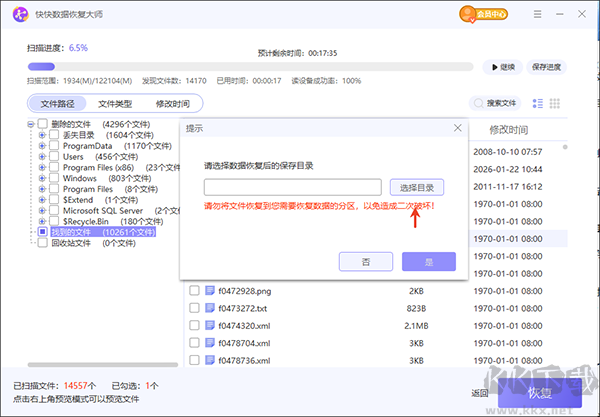600x417 pixels.
Task: Click the 搜索文件 search box
Action: click(495, 103)
